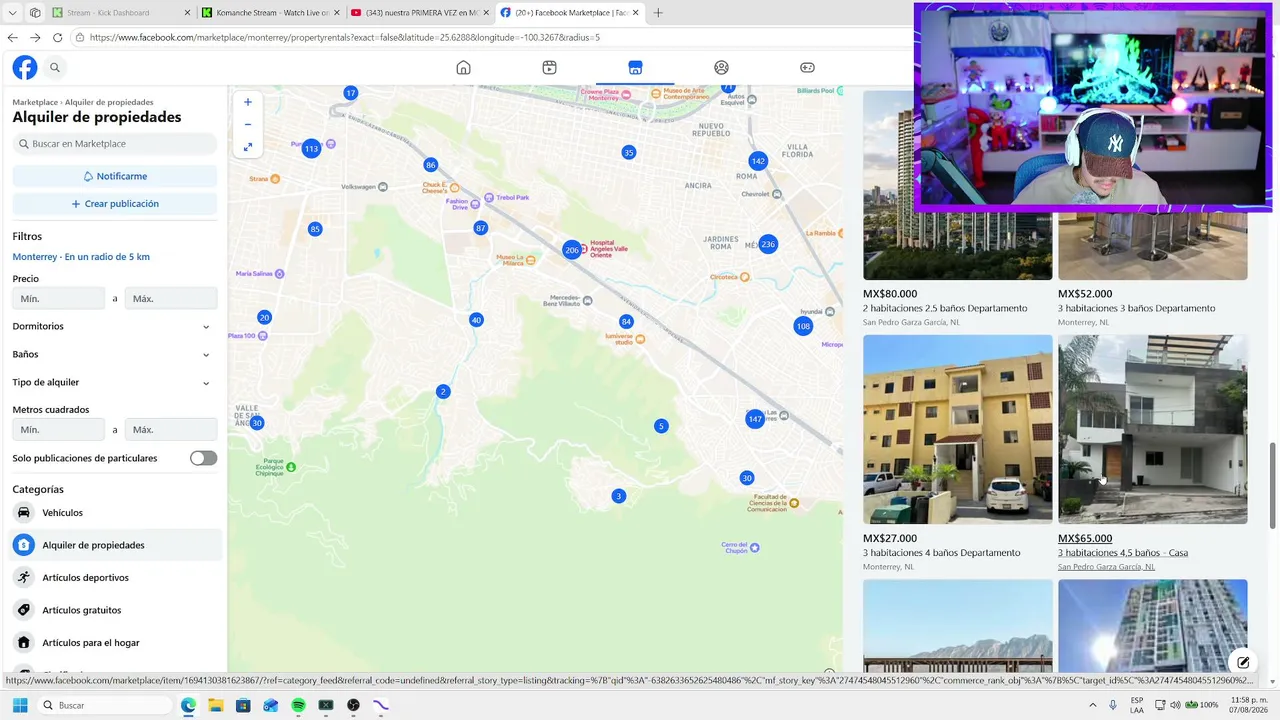The height and width of the screenshot is (720, 1280).
Task: Click the 108 map cluster marker
Action: click(x=803, y=326)
